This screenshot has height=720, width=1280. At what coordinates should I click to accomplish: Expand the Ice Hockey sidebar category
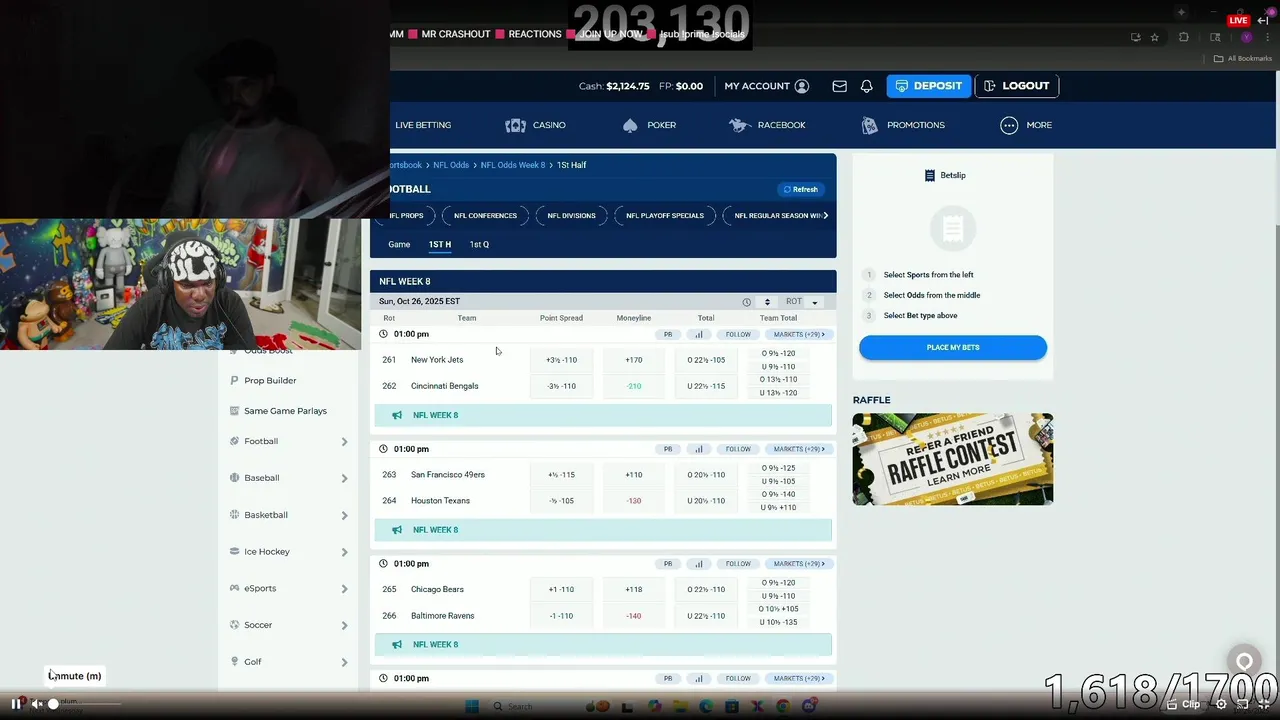[344, 552]
